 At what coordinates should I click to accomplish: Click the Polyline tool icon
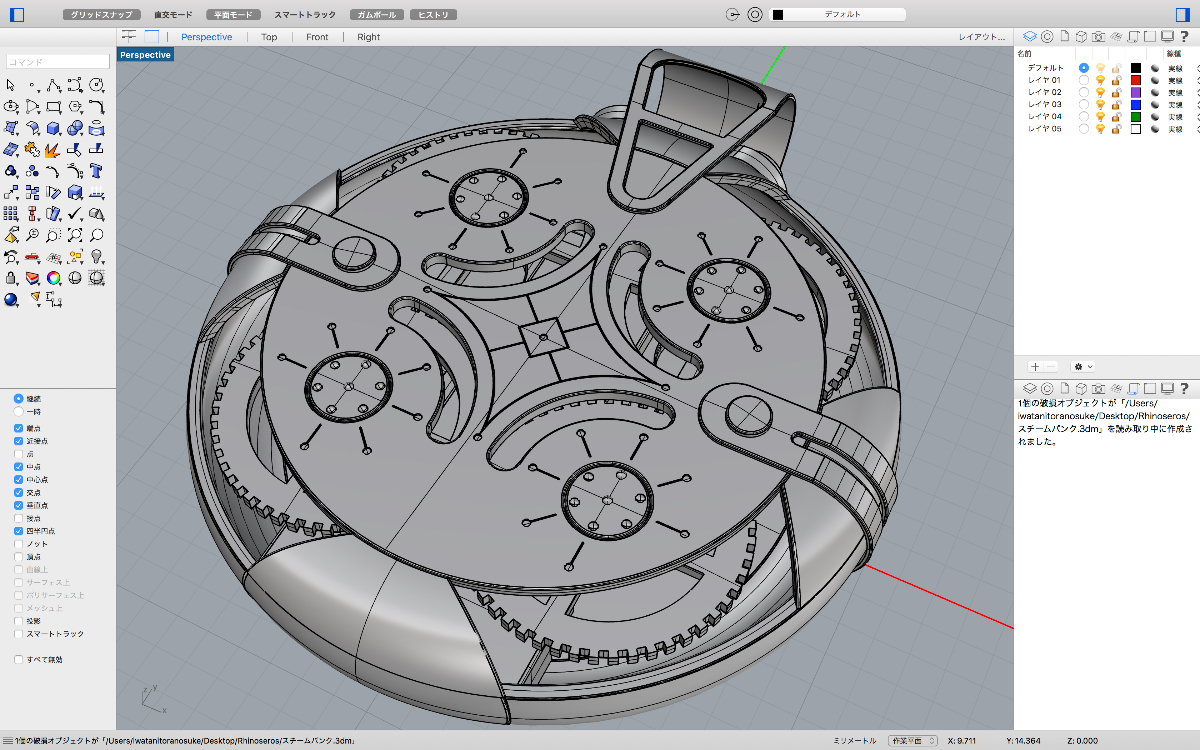click(54, 85)
